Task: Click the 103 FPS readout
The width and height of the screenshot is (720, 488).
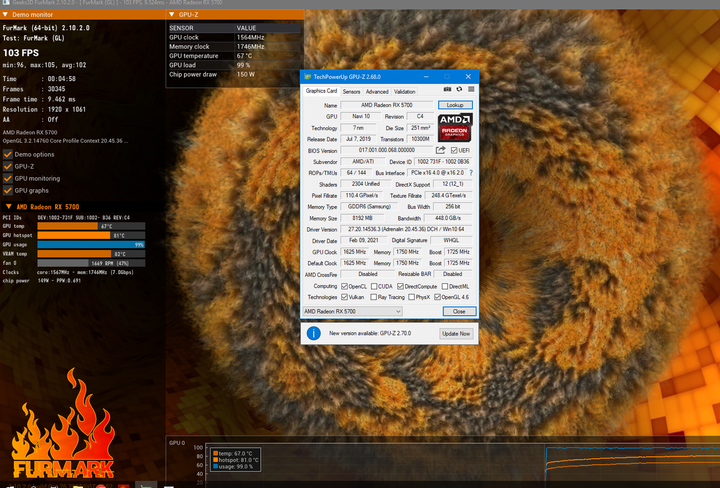Action: 21,53
